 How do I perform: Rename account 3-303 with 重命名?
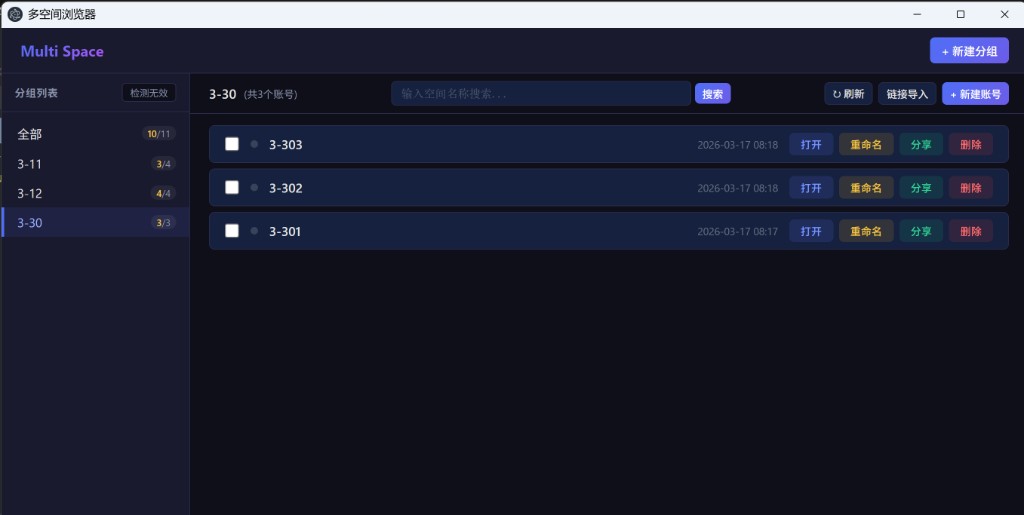click(866, 144)
